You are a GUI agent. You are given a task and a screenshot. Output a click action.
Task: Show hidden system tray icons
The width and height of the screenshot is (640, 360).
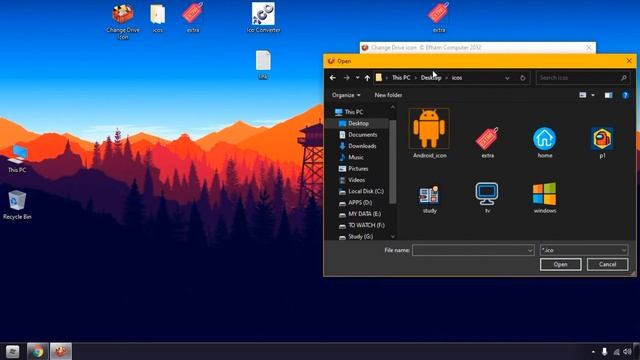[x=593, y=351]
